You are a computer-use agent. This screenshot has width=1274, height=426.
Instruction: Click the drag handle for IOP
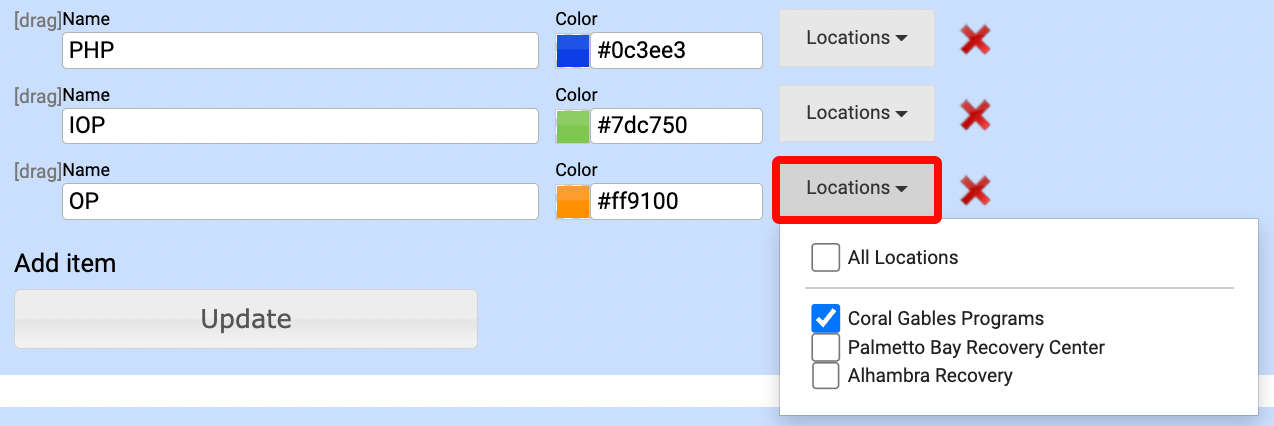tap(37, 95)
